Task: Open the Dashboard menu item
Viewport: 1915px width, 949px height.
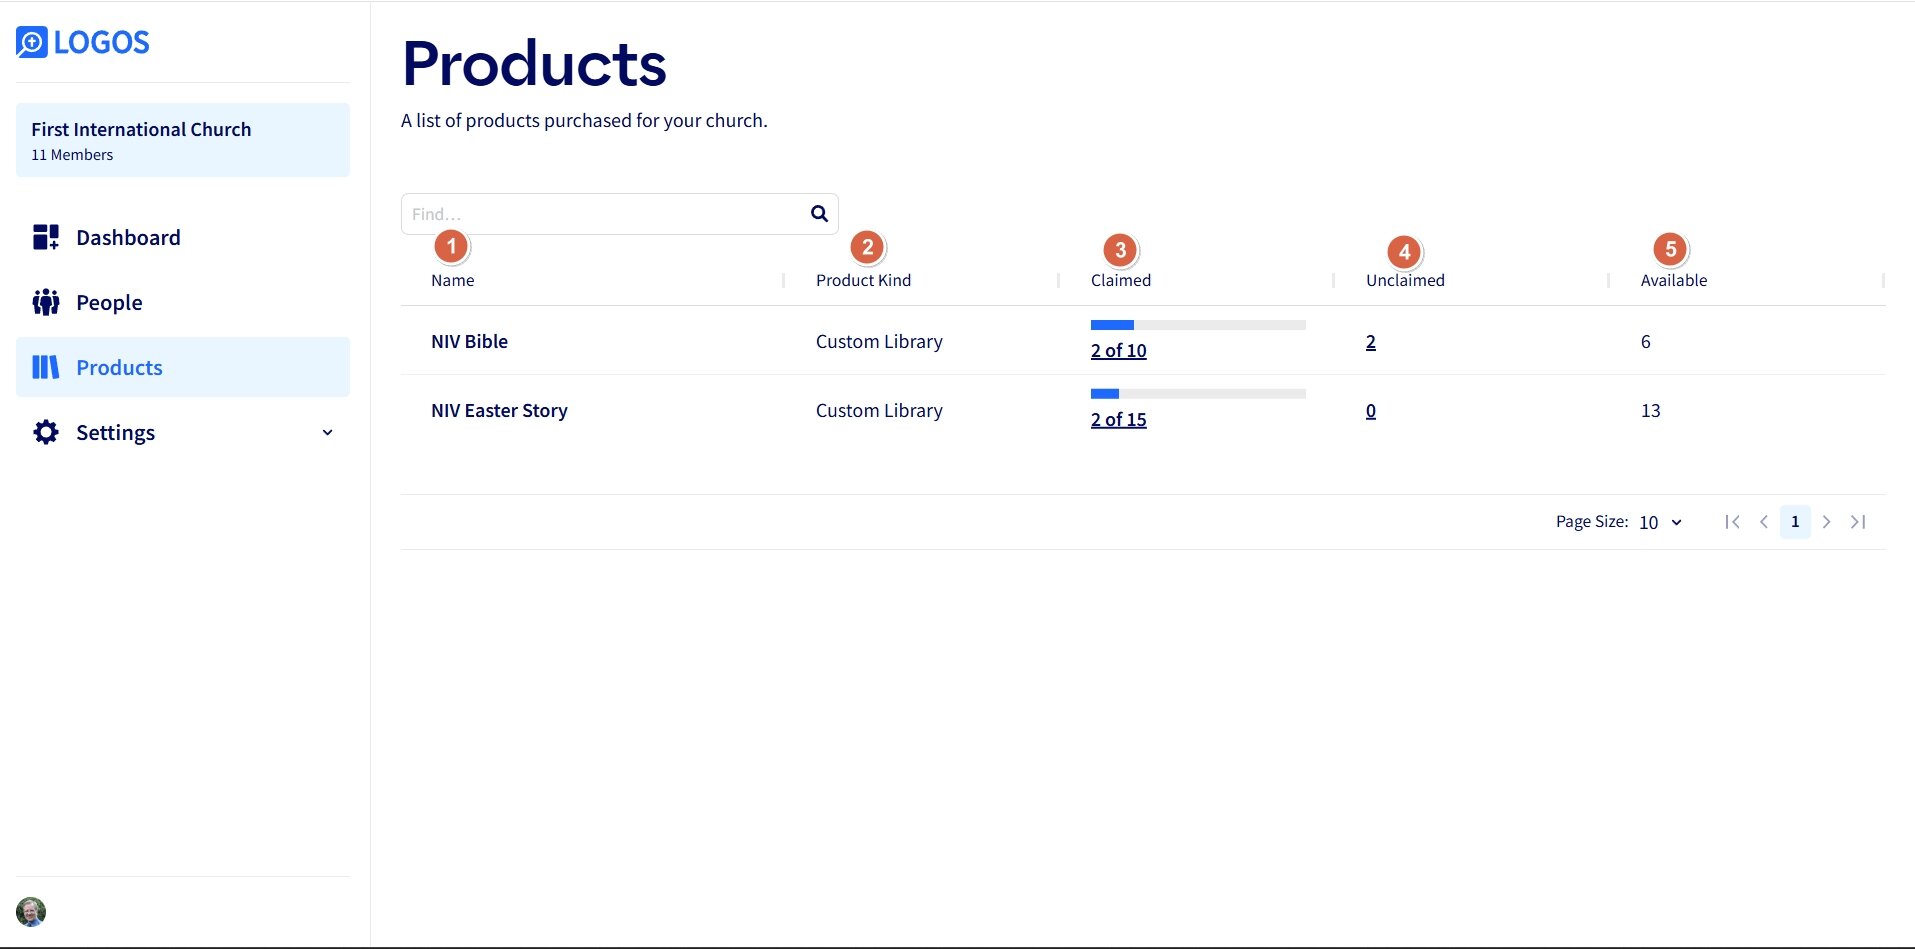Action: click(x=183, y=237)
